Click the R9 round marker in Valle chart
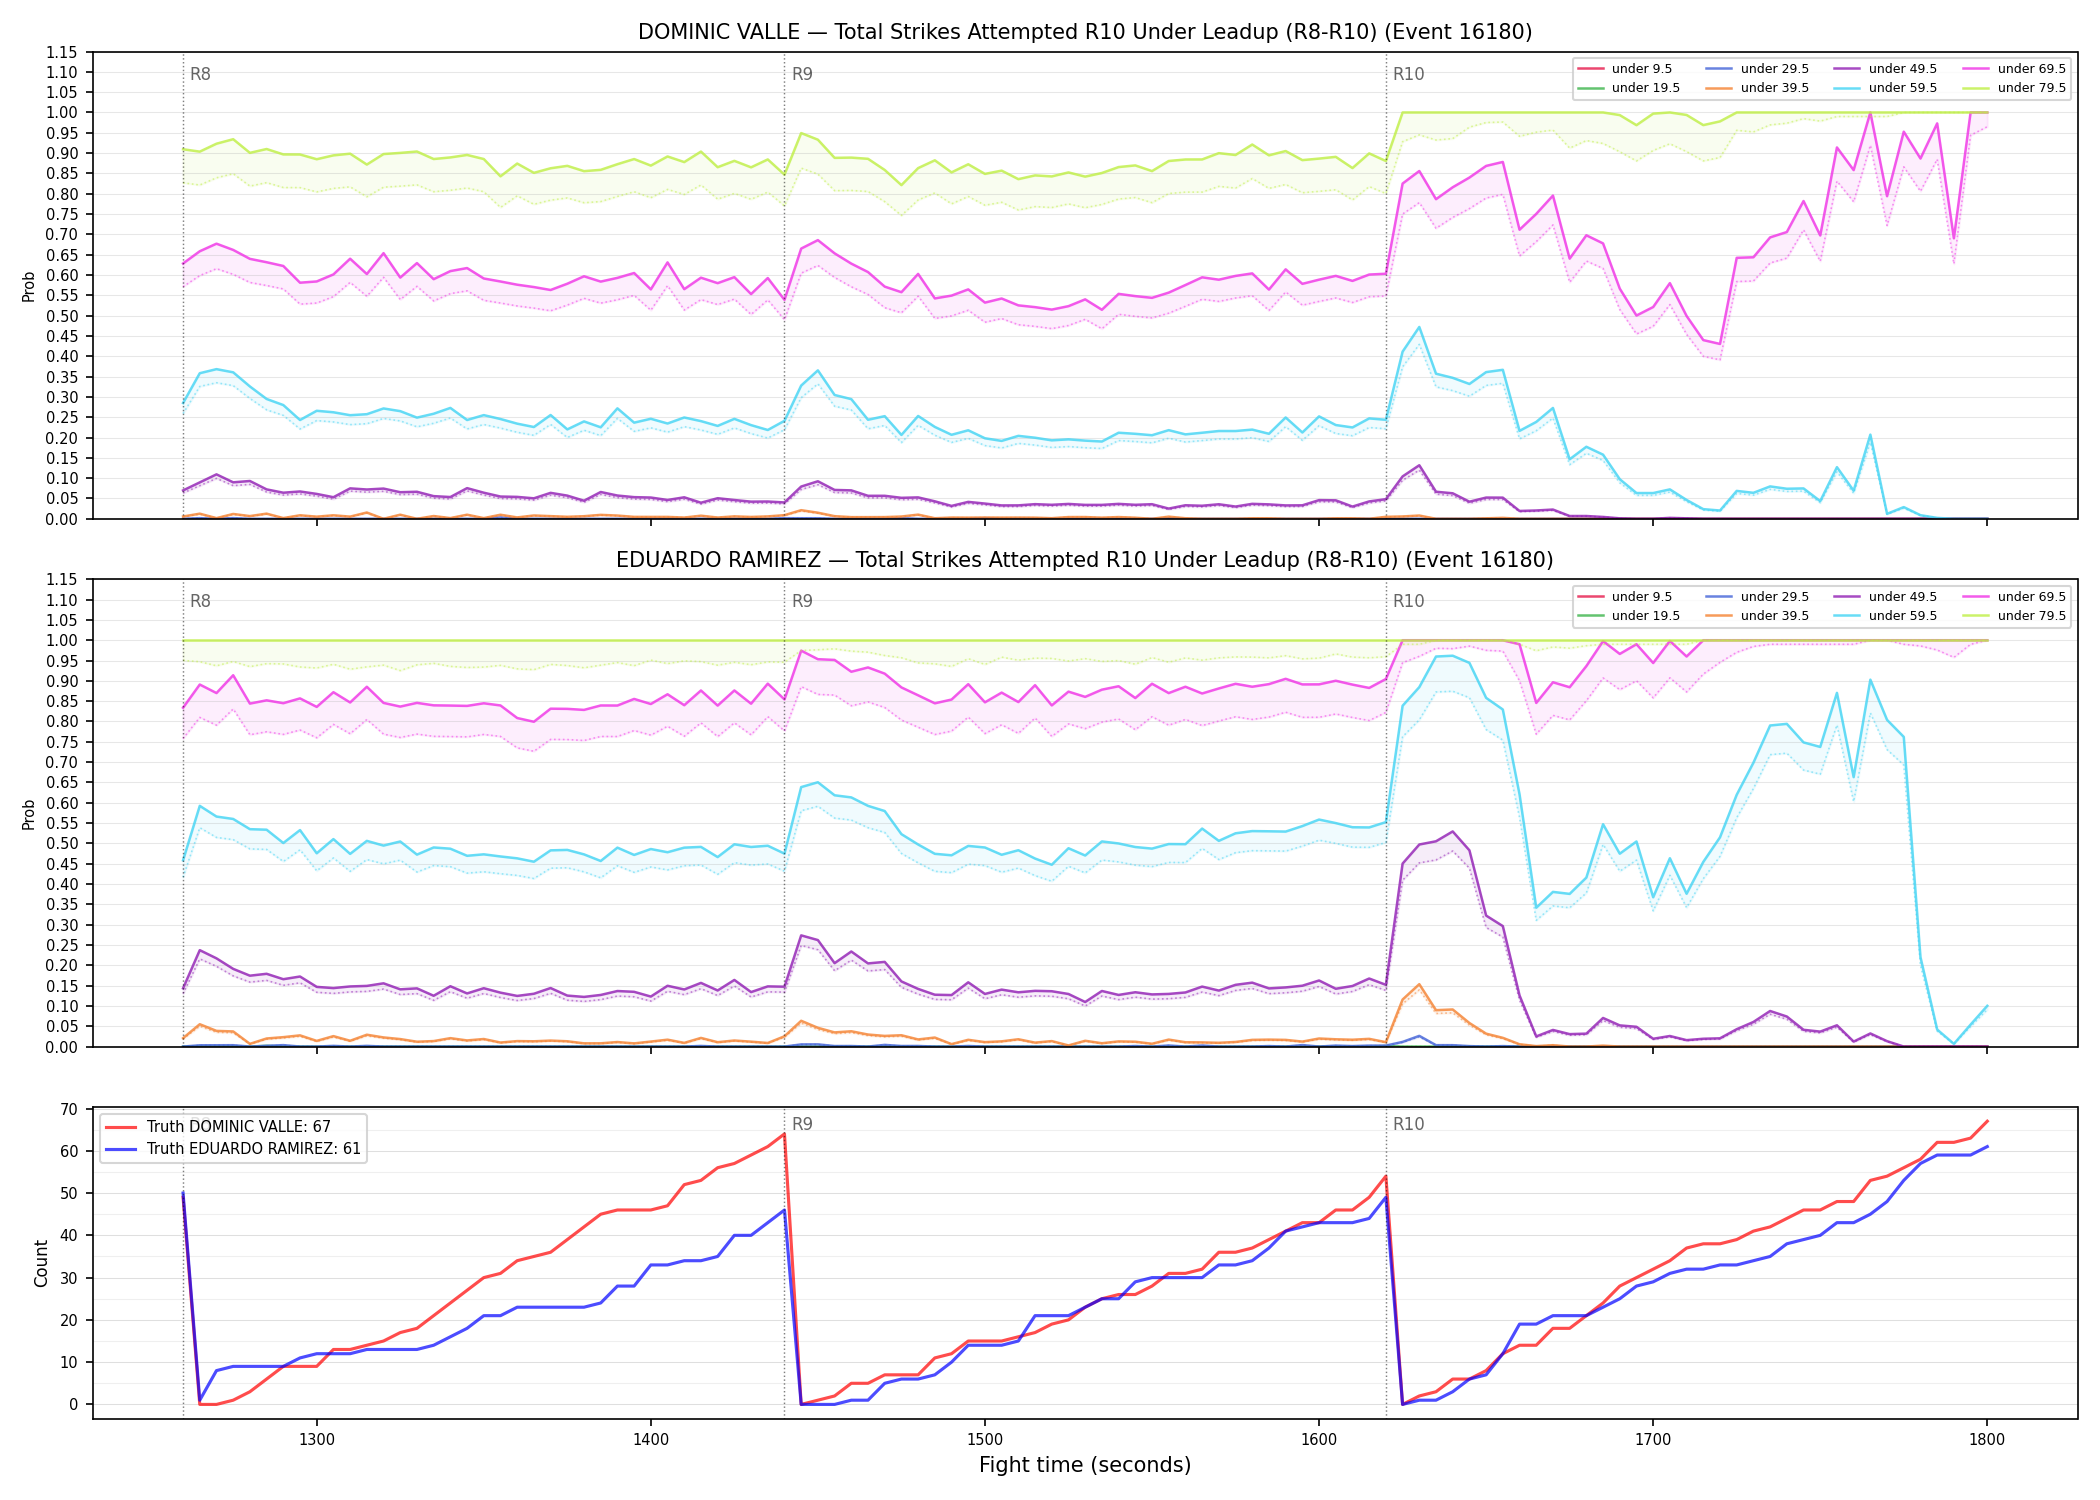Screen dimensions: 2100x1500 pos(802,74)
